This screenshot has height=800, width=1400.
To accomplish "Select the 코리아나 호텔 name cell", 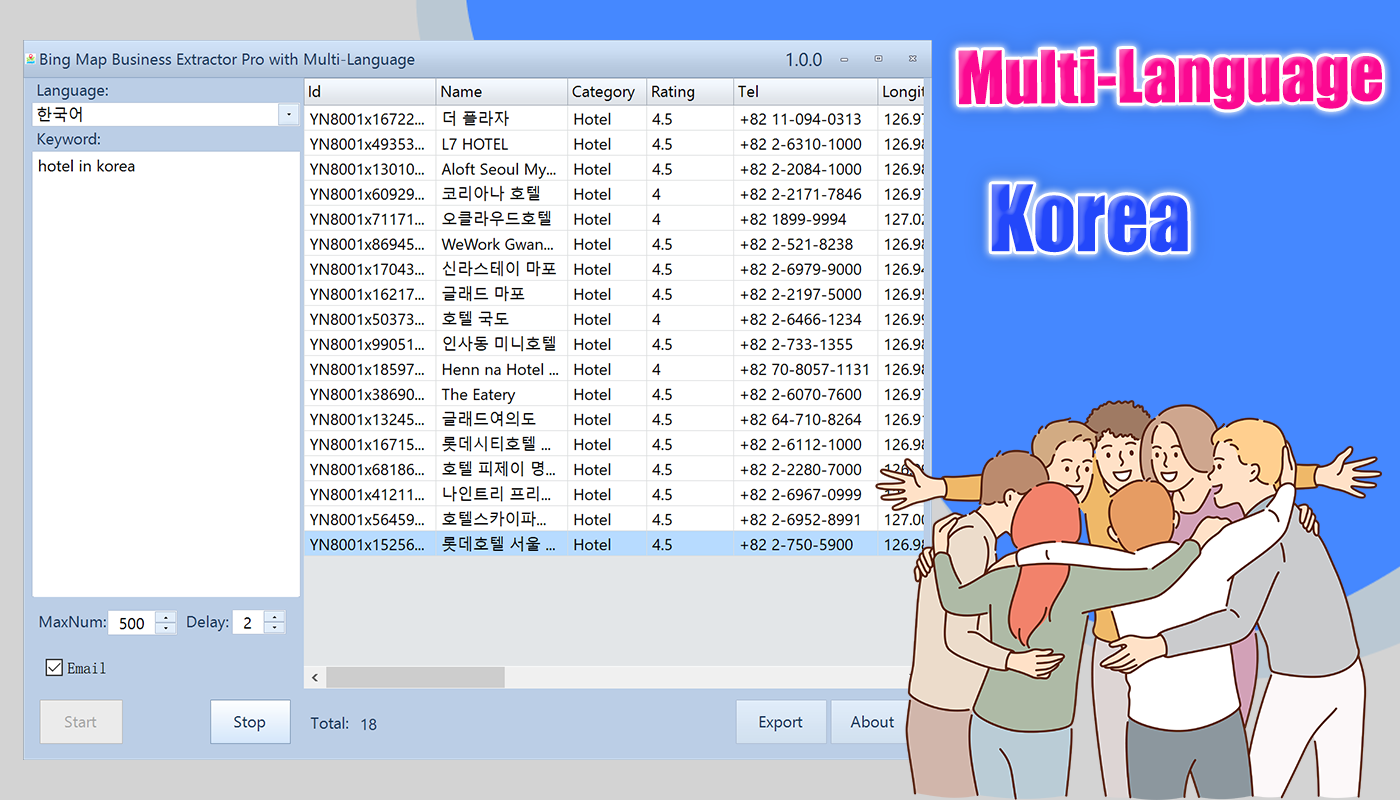I will [x=502, y=194].
